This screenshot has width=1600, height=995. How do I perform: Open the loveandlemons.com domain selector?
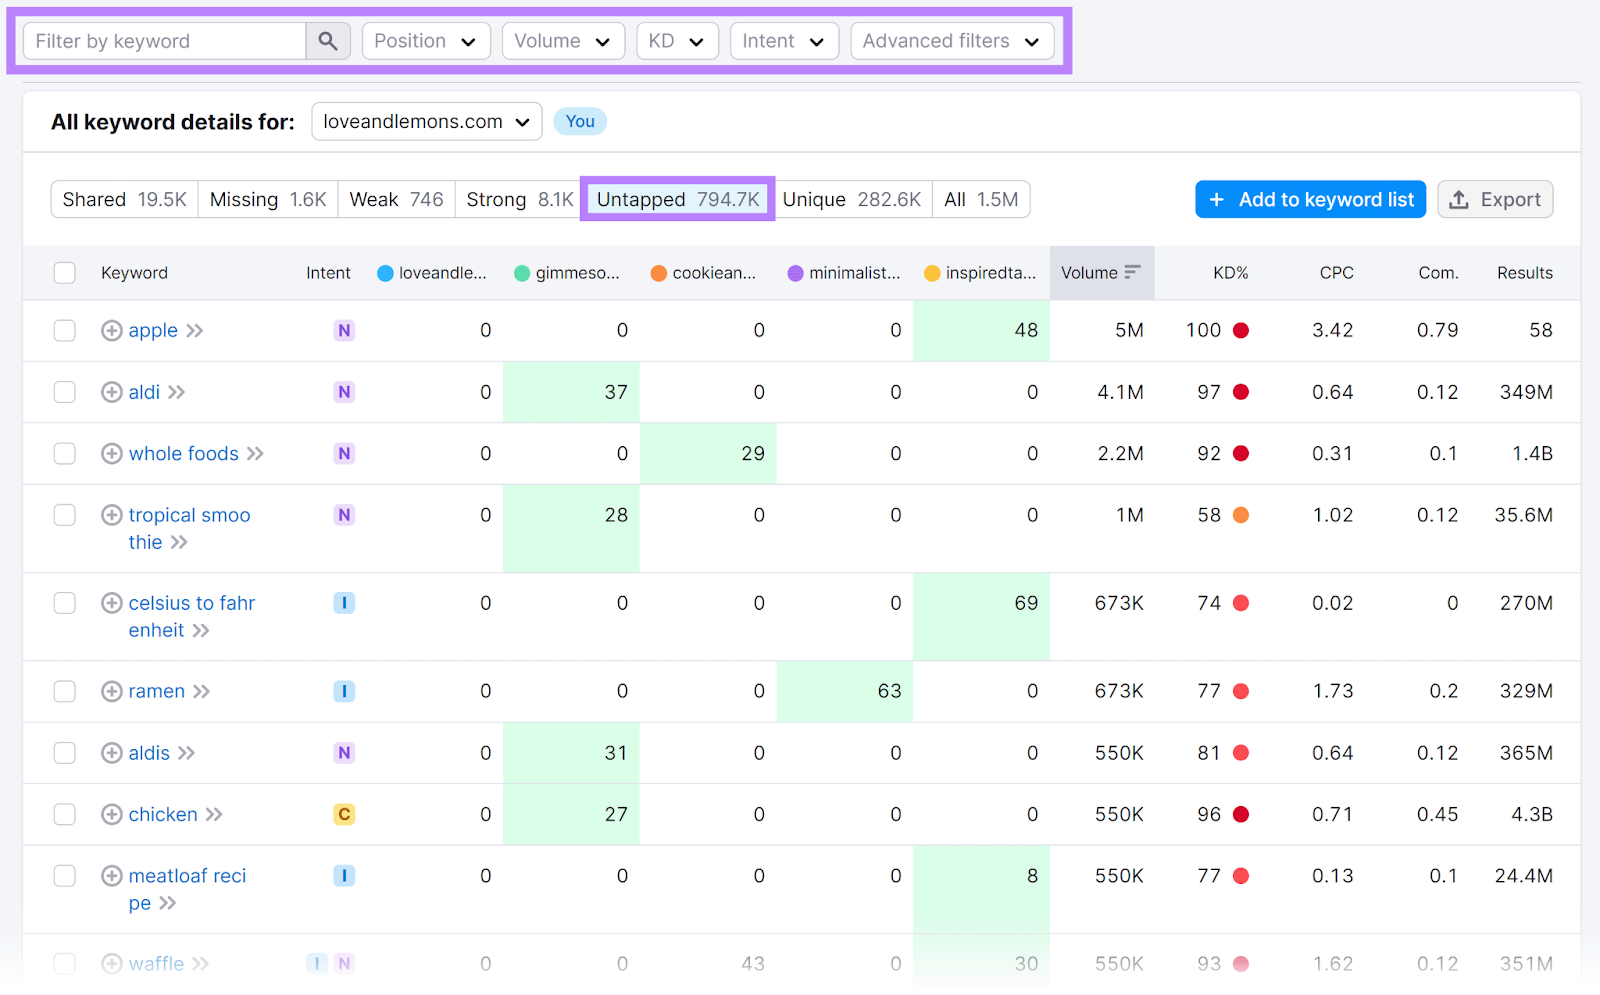tap(426, 121)
